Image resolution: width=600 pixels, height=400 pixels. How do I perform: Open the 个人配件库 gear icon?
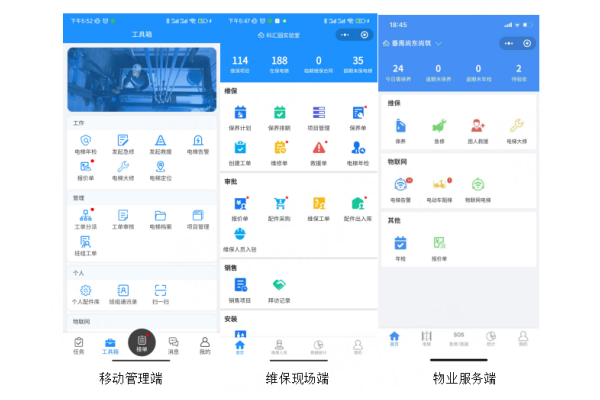coord(86,291)
